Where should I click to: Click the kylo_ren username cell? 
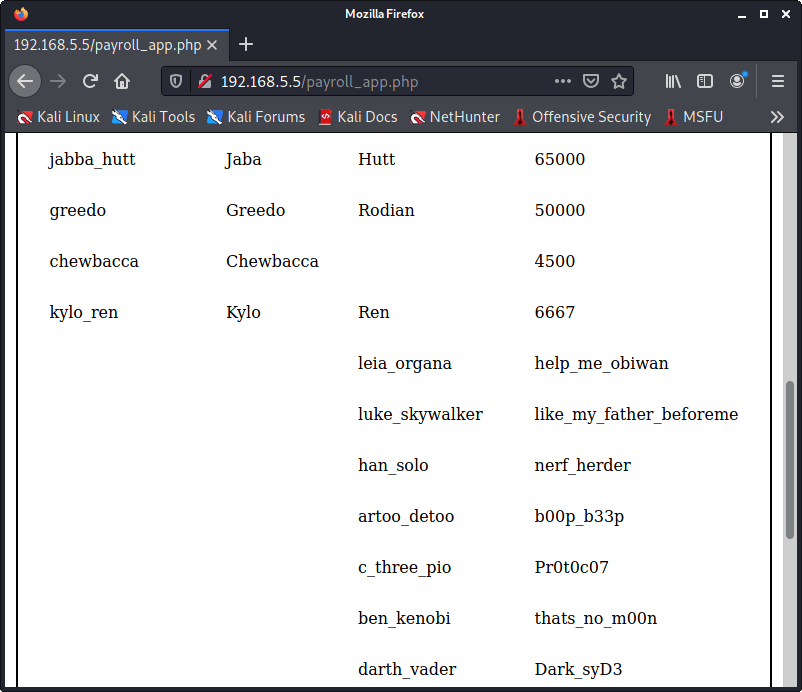(84, 312)
